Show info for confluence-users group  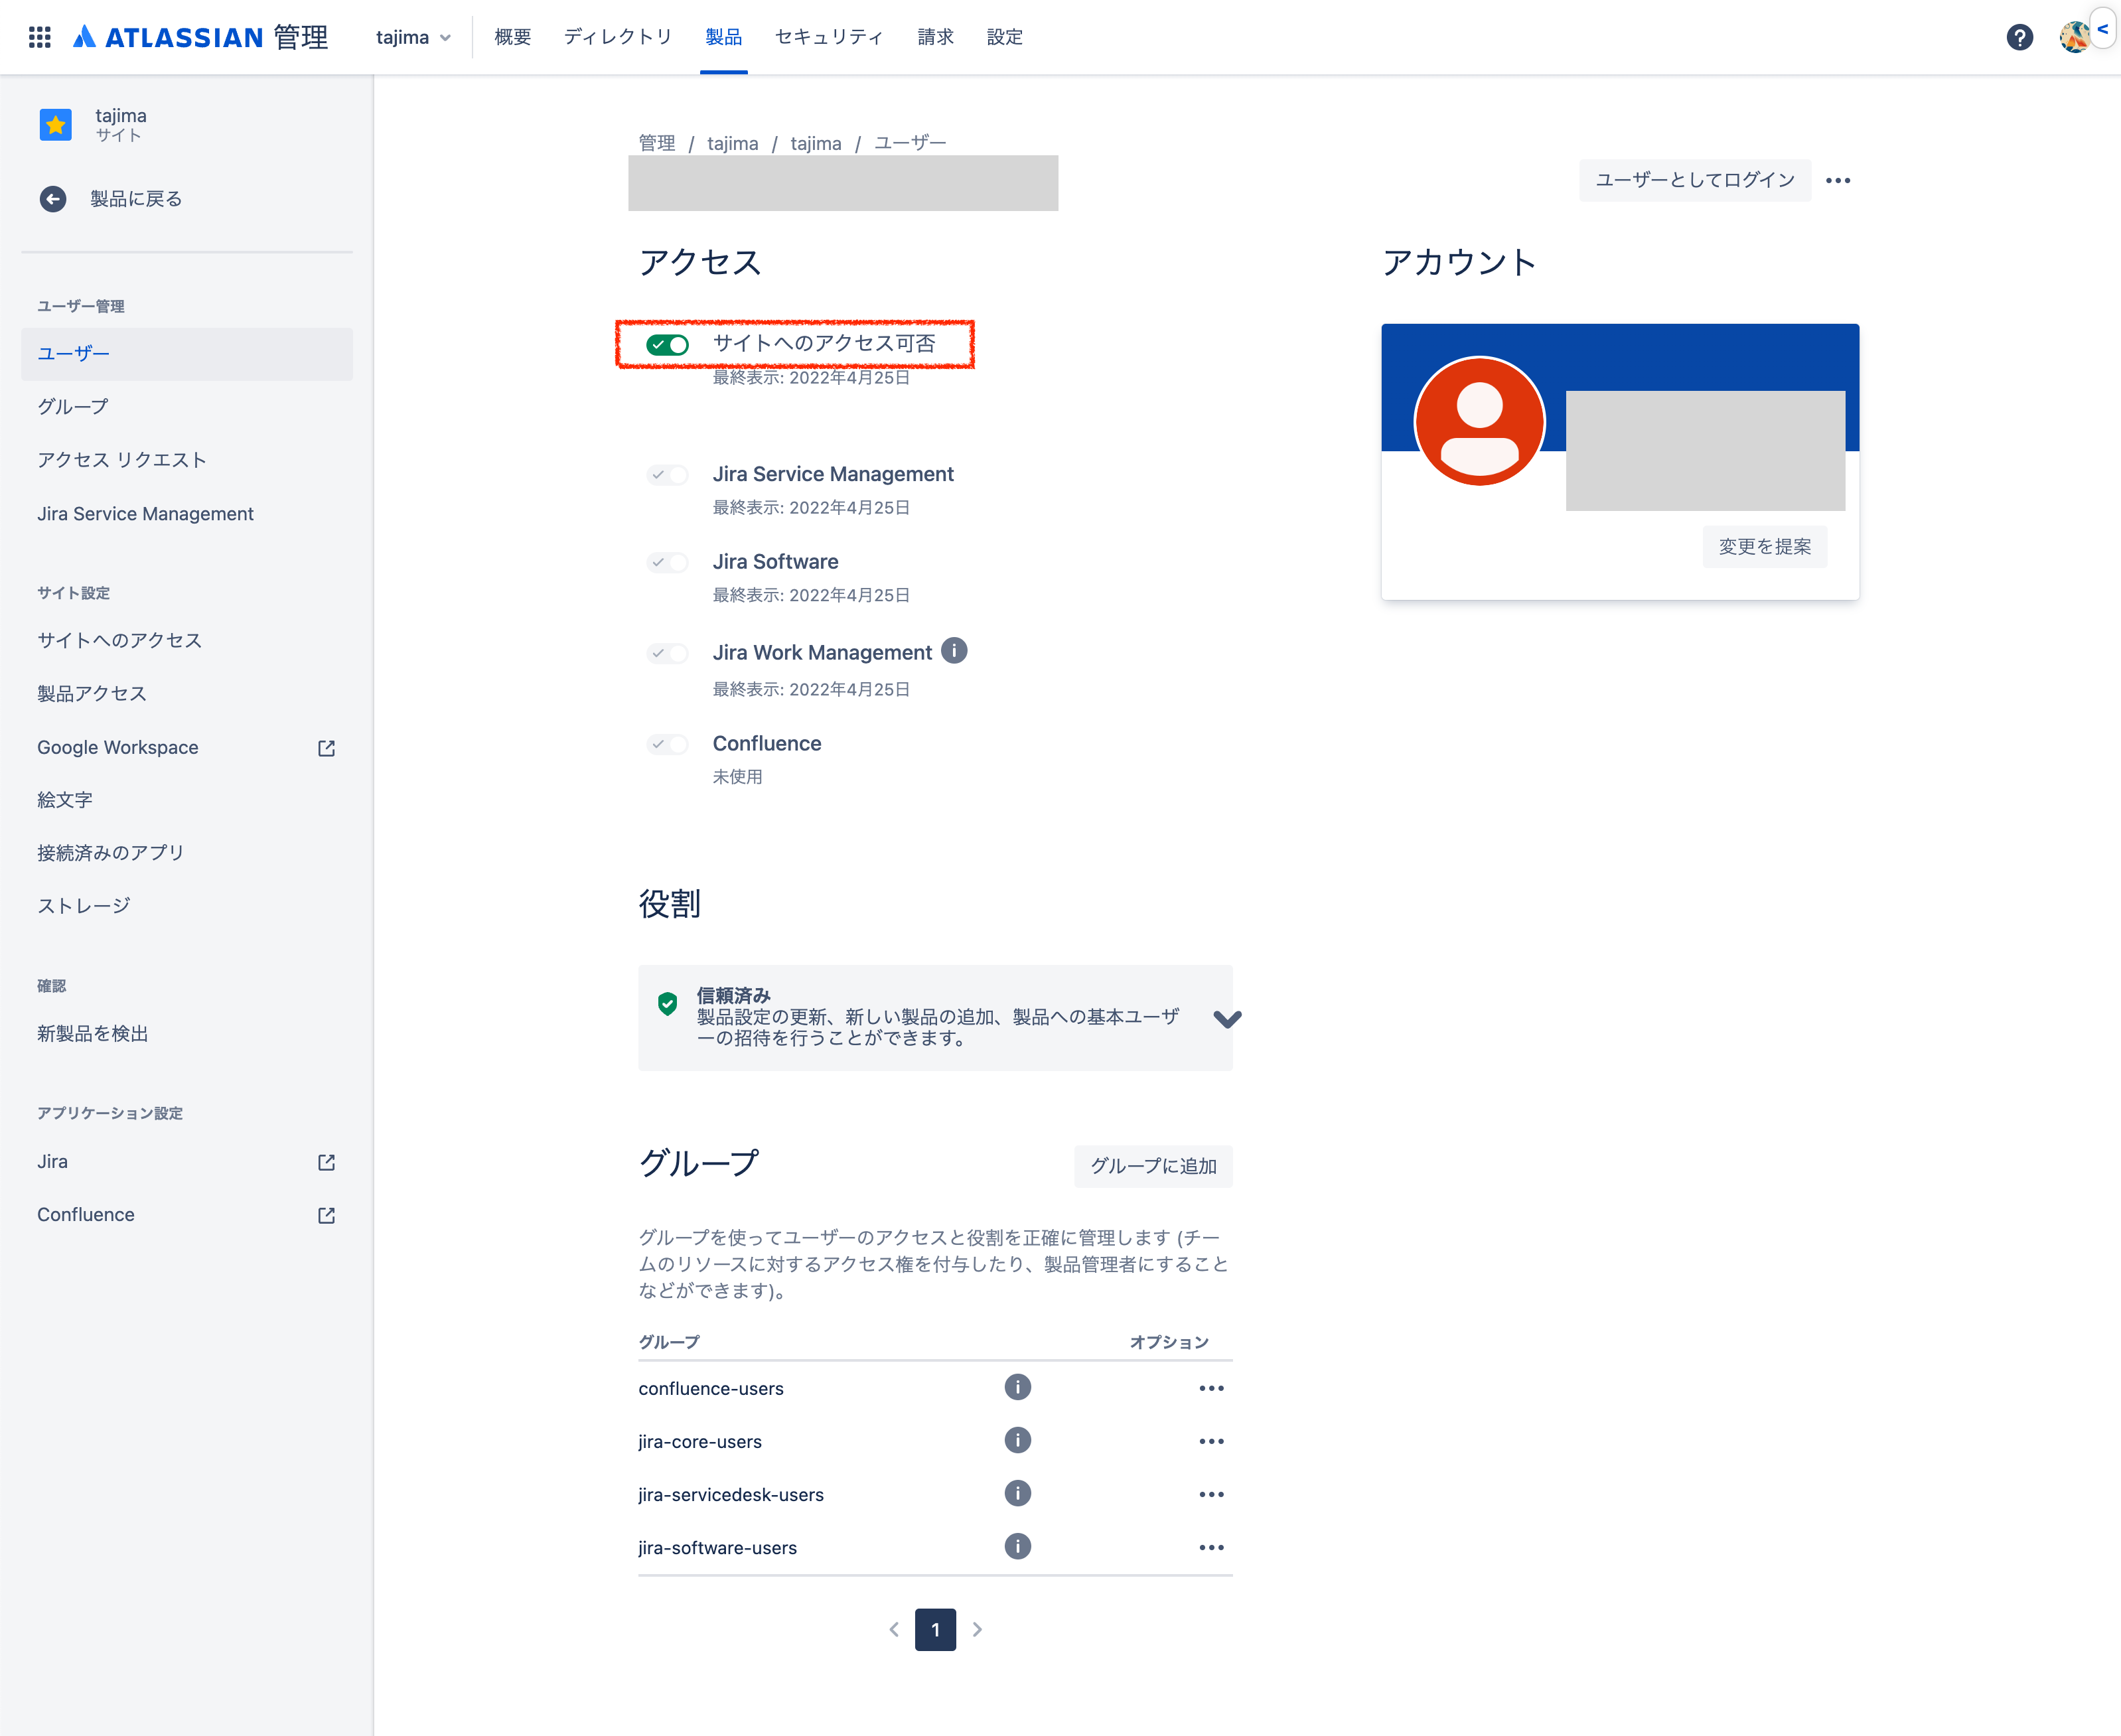click(x=1017, y=1387)
